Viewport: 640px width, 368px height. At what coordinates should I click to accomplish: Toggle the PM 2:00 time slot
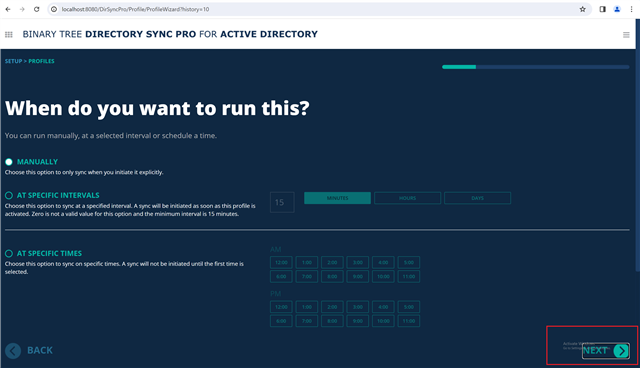click(332, 307)
